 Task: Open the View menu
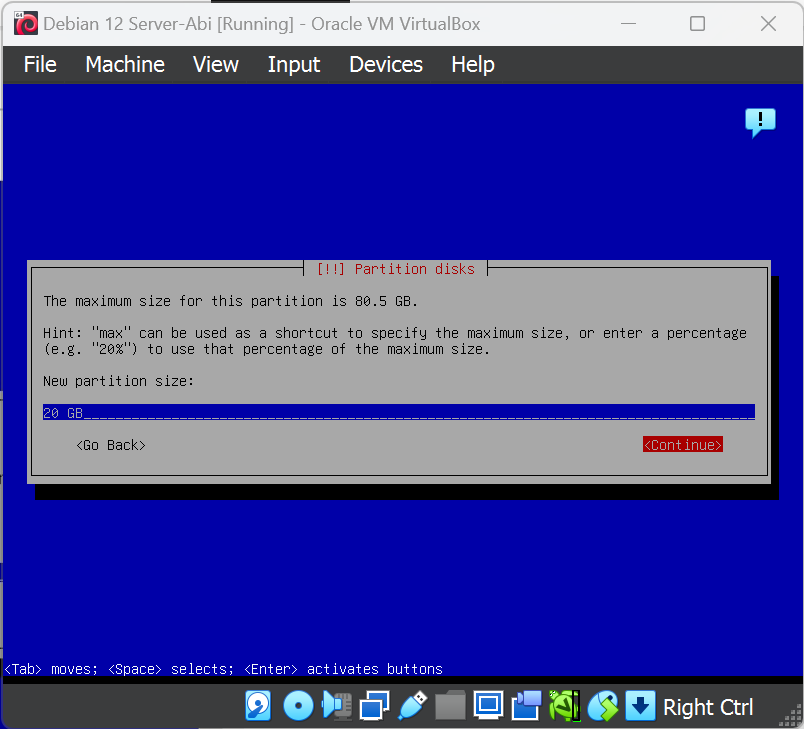click(x=216, y=65)
